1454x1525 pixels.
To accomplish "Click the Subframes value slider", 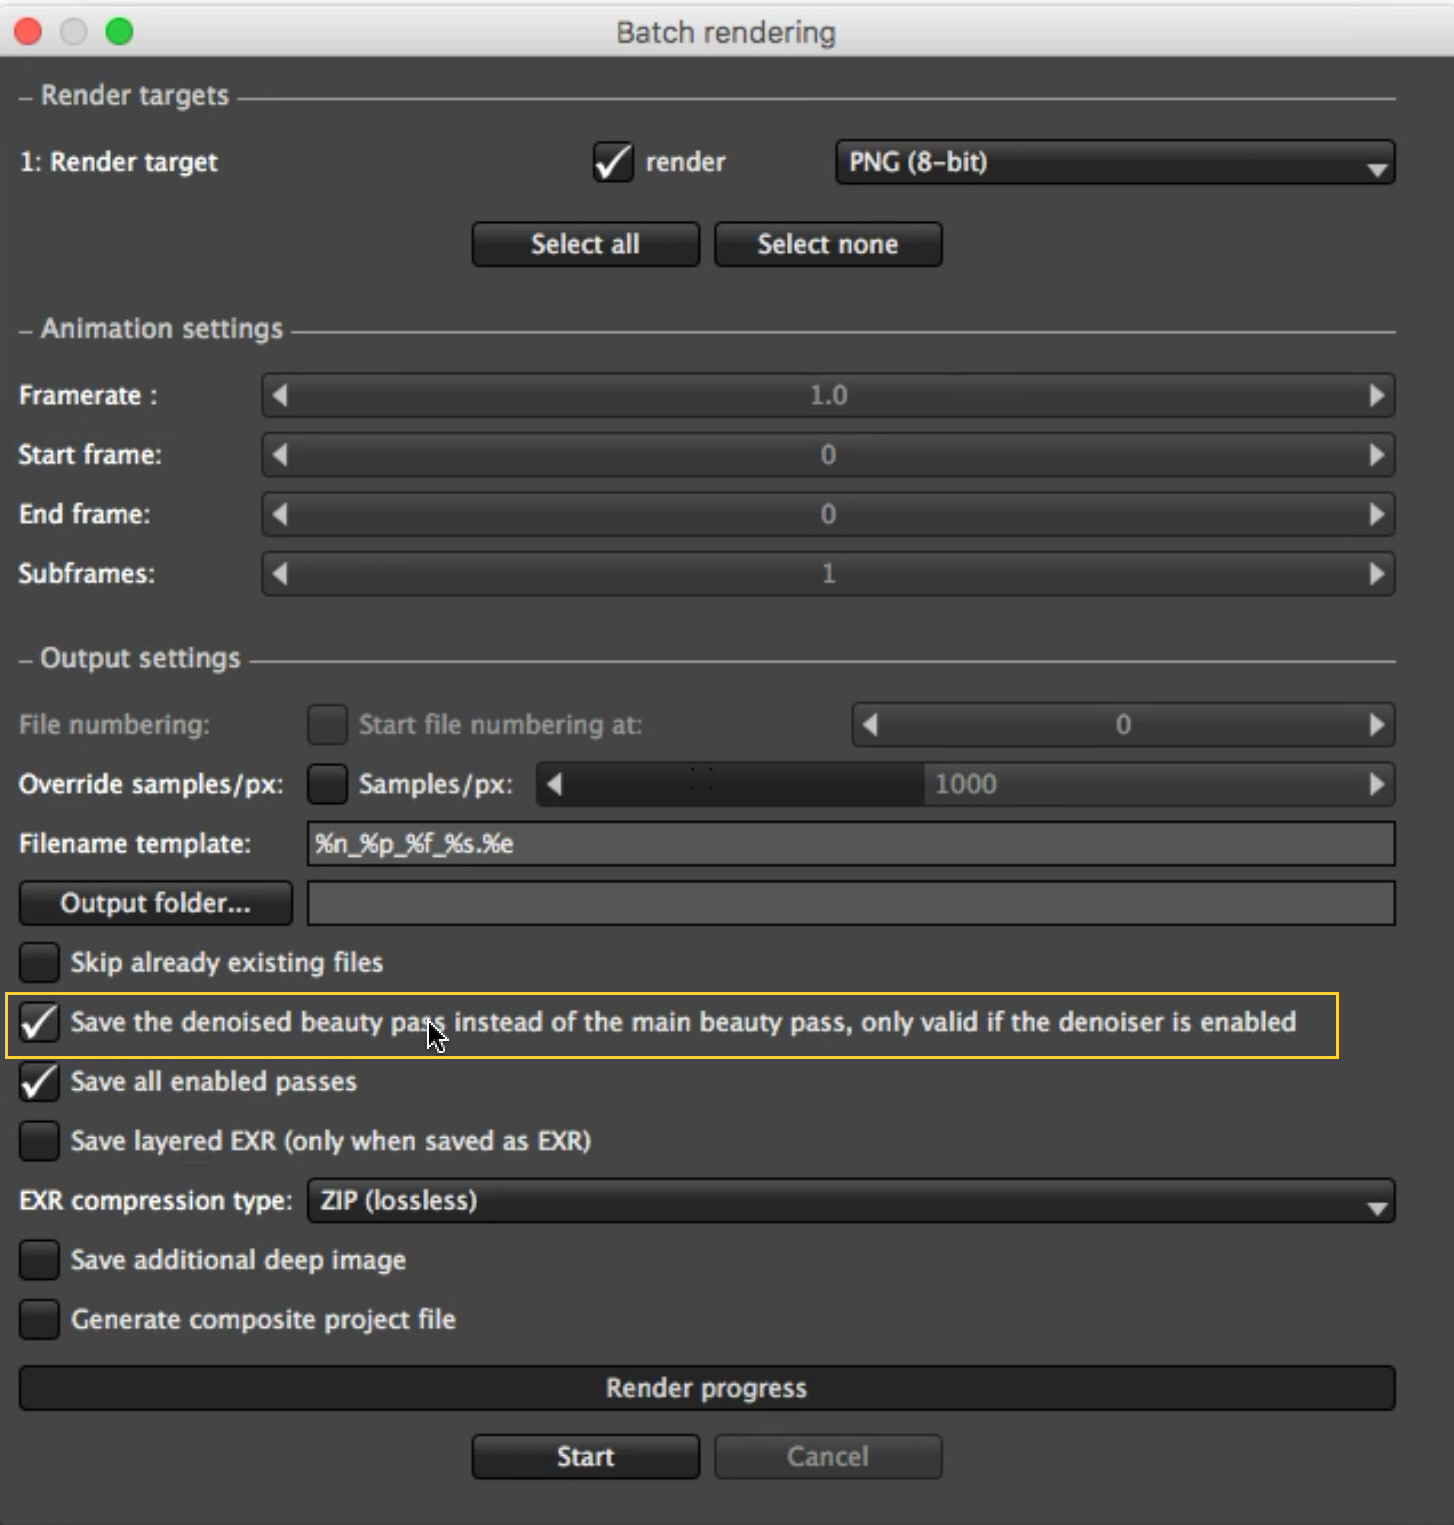I will (828, 574).
